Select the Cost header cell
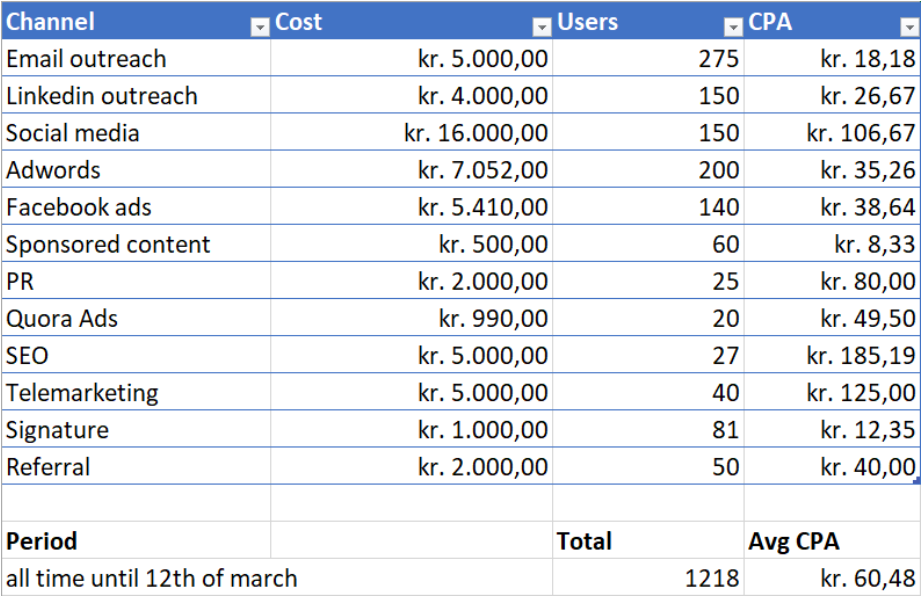This screenshot has width=922, height=597. click(x=412, y=21)
